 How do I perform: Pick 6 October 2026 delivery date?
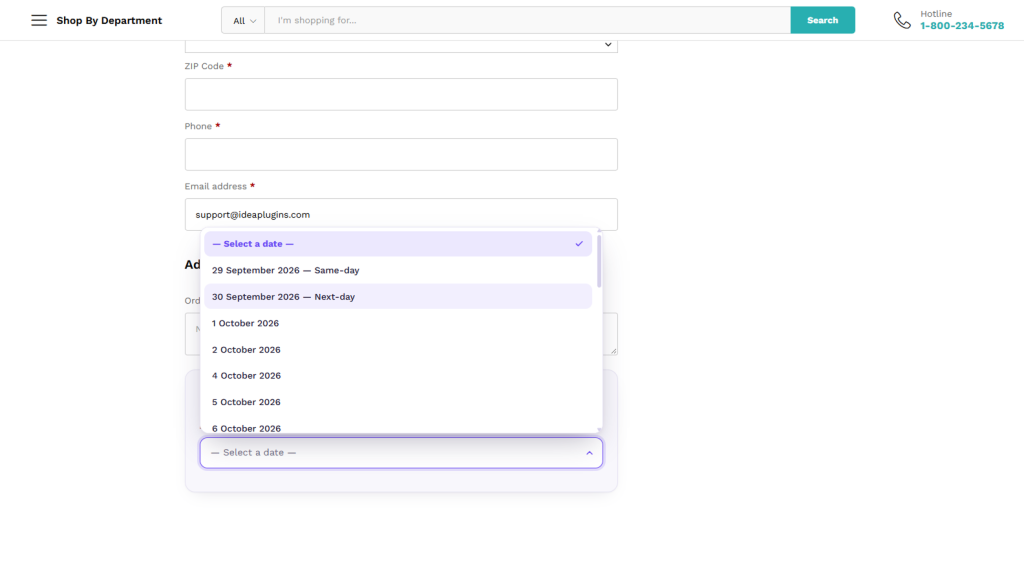click(398, 426)
